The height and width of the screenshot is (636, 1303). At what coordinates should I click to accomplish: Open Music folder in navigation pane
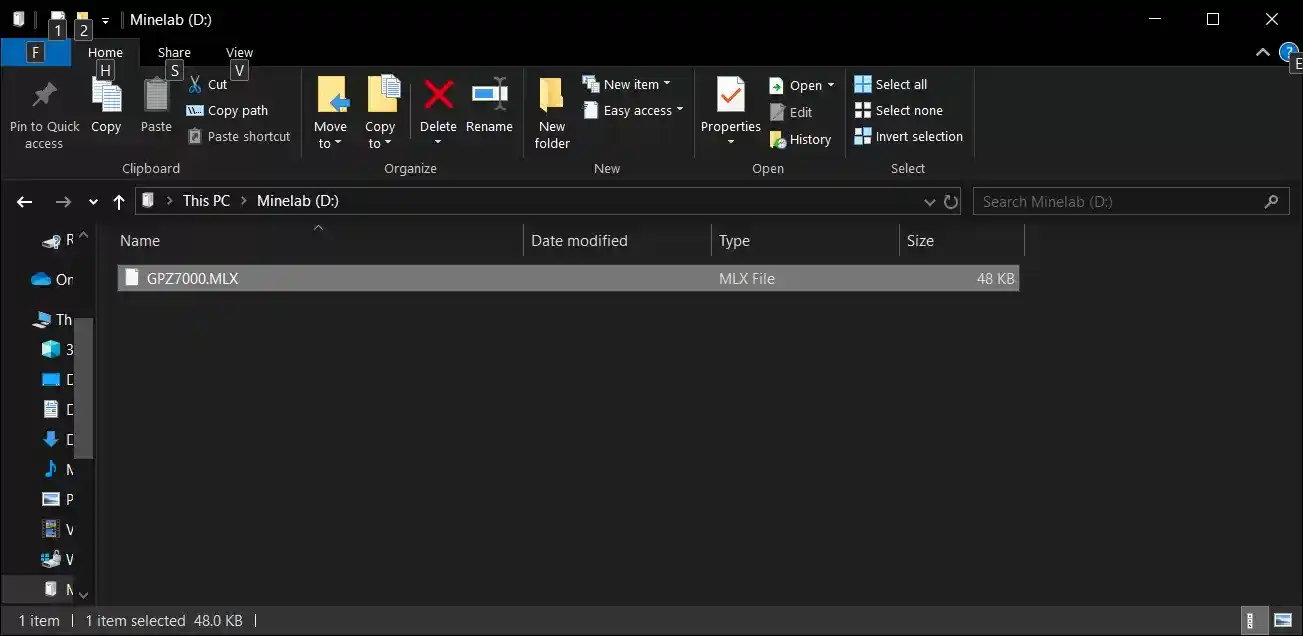coord(56,469)
